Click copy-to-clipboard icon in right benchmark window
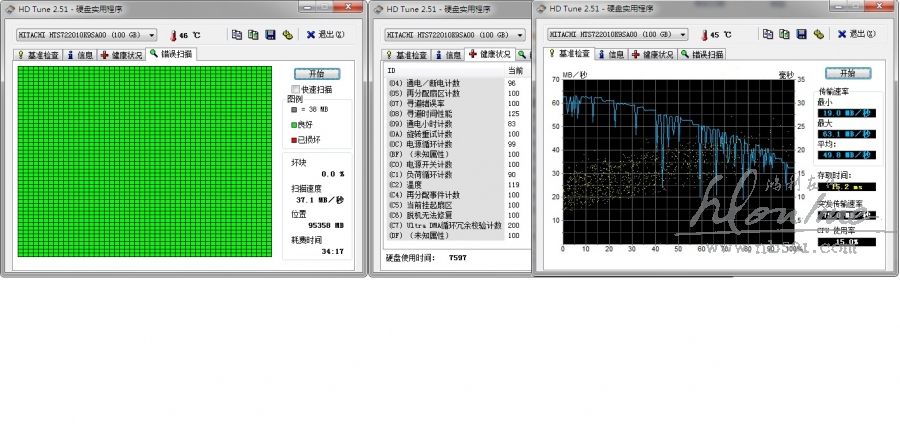900x424 pixels. [x=767, y=33]
